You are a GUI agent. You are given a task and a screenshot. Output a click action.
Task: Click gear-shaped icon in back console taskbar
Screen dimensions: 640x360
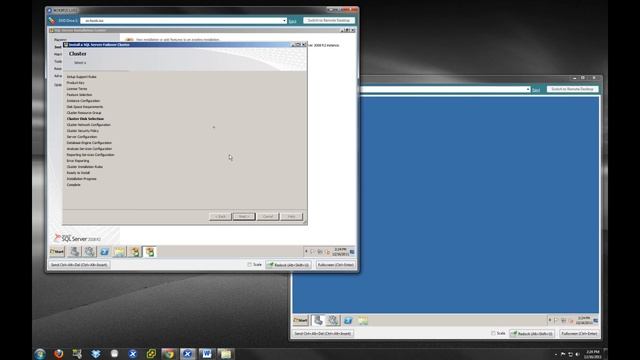pos(333,320)
